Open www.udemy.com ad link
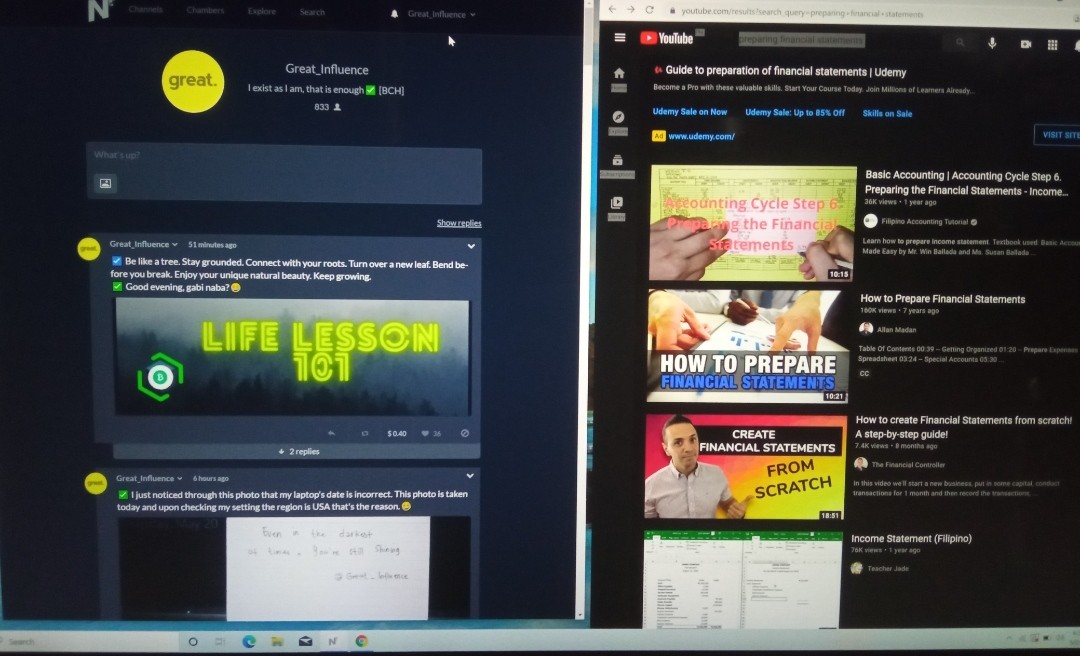This screenshot has height=656, width=1080. (701, 136)
